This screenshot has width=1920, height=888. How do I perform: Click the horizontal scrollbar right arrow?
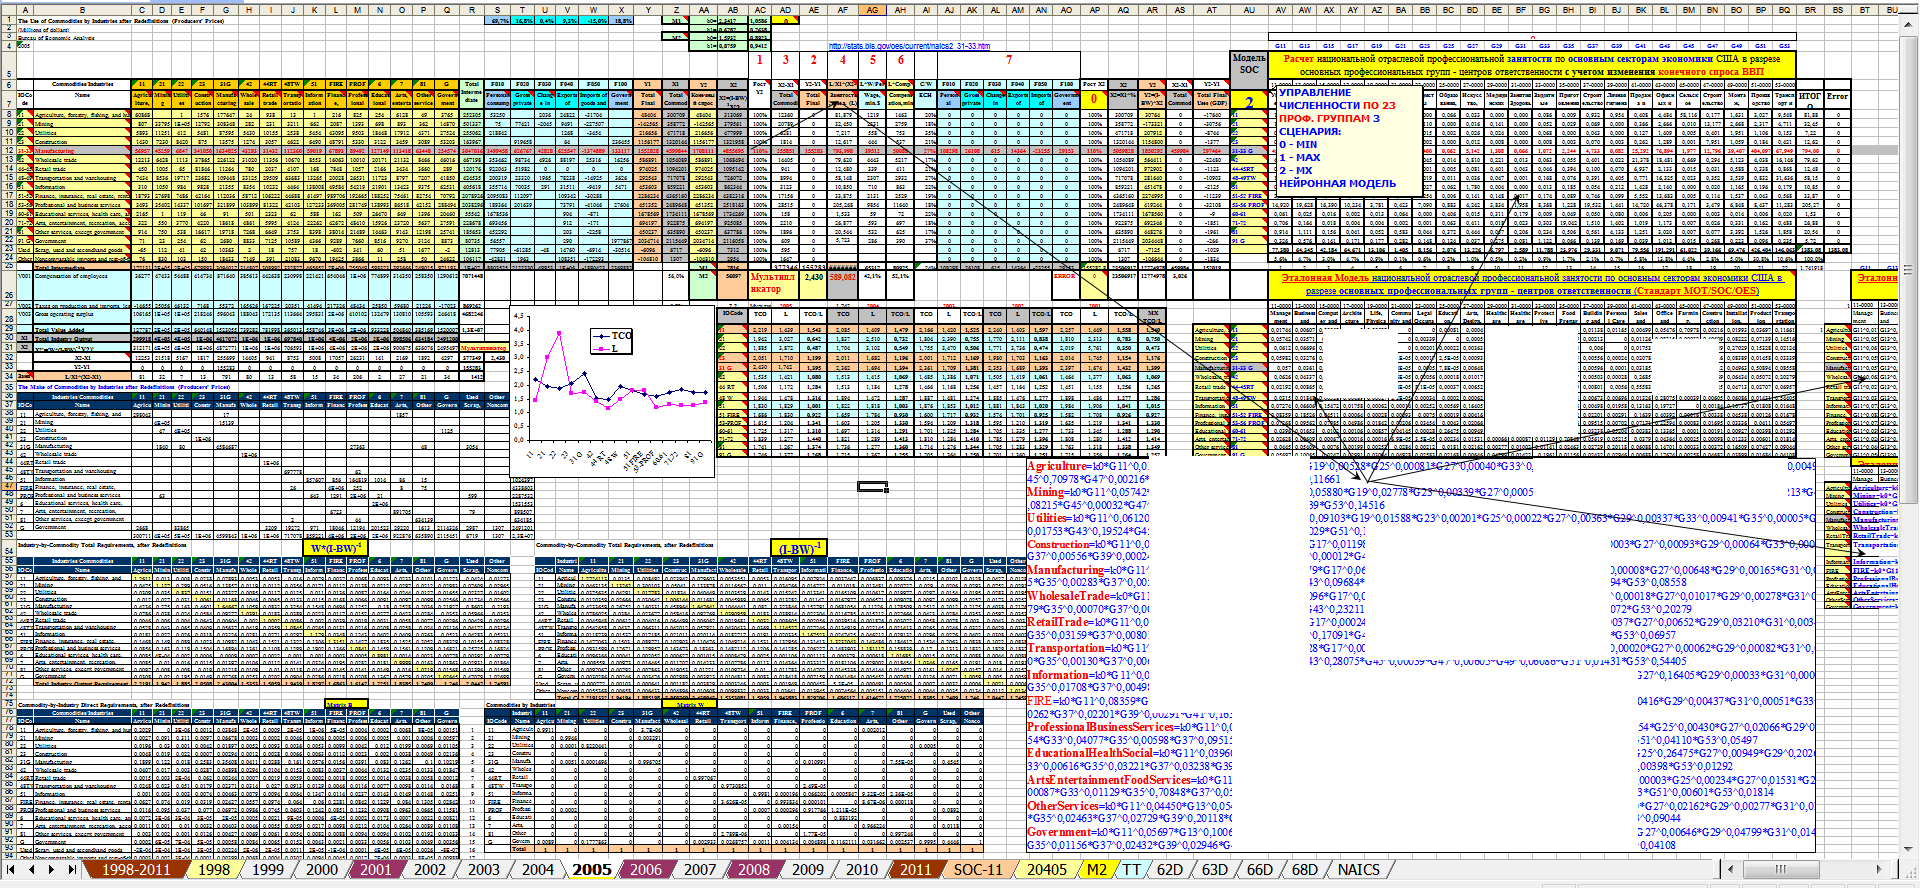tap(1878, 870)
